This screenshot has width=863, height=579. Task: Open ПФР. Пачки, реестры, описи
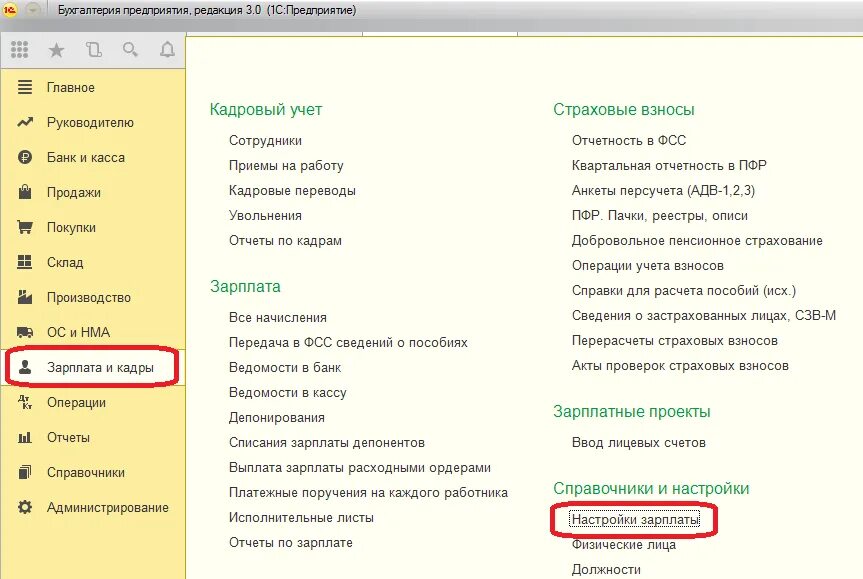tap(659, 216)
